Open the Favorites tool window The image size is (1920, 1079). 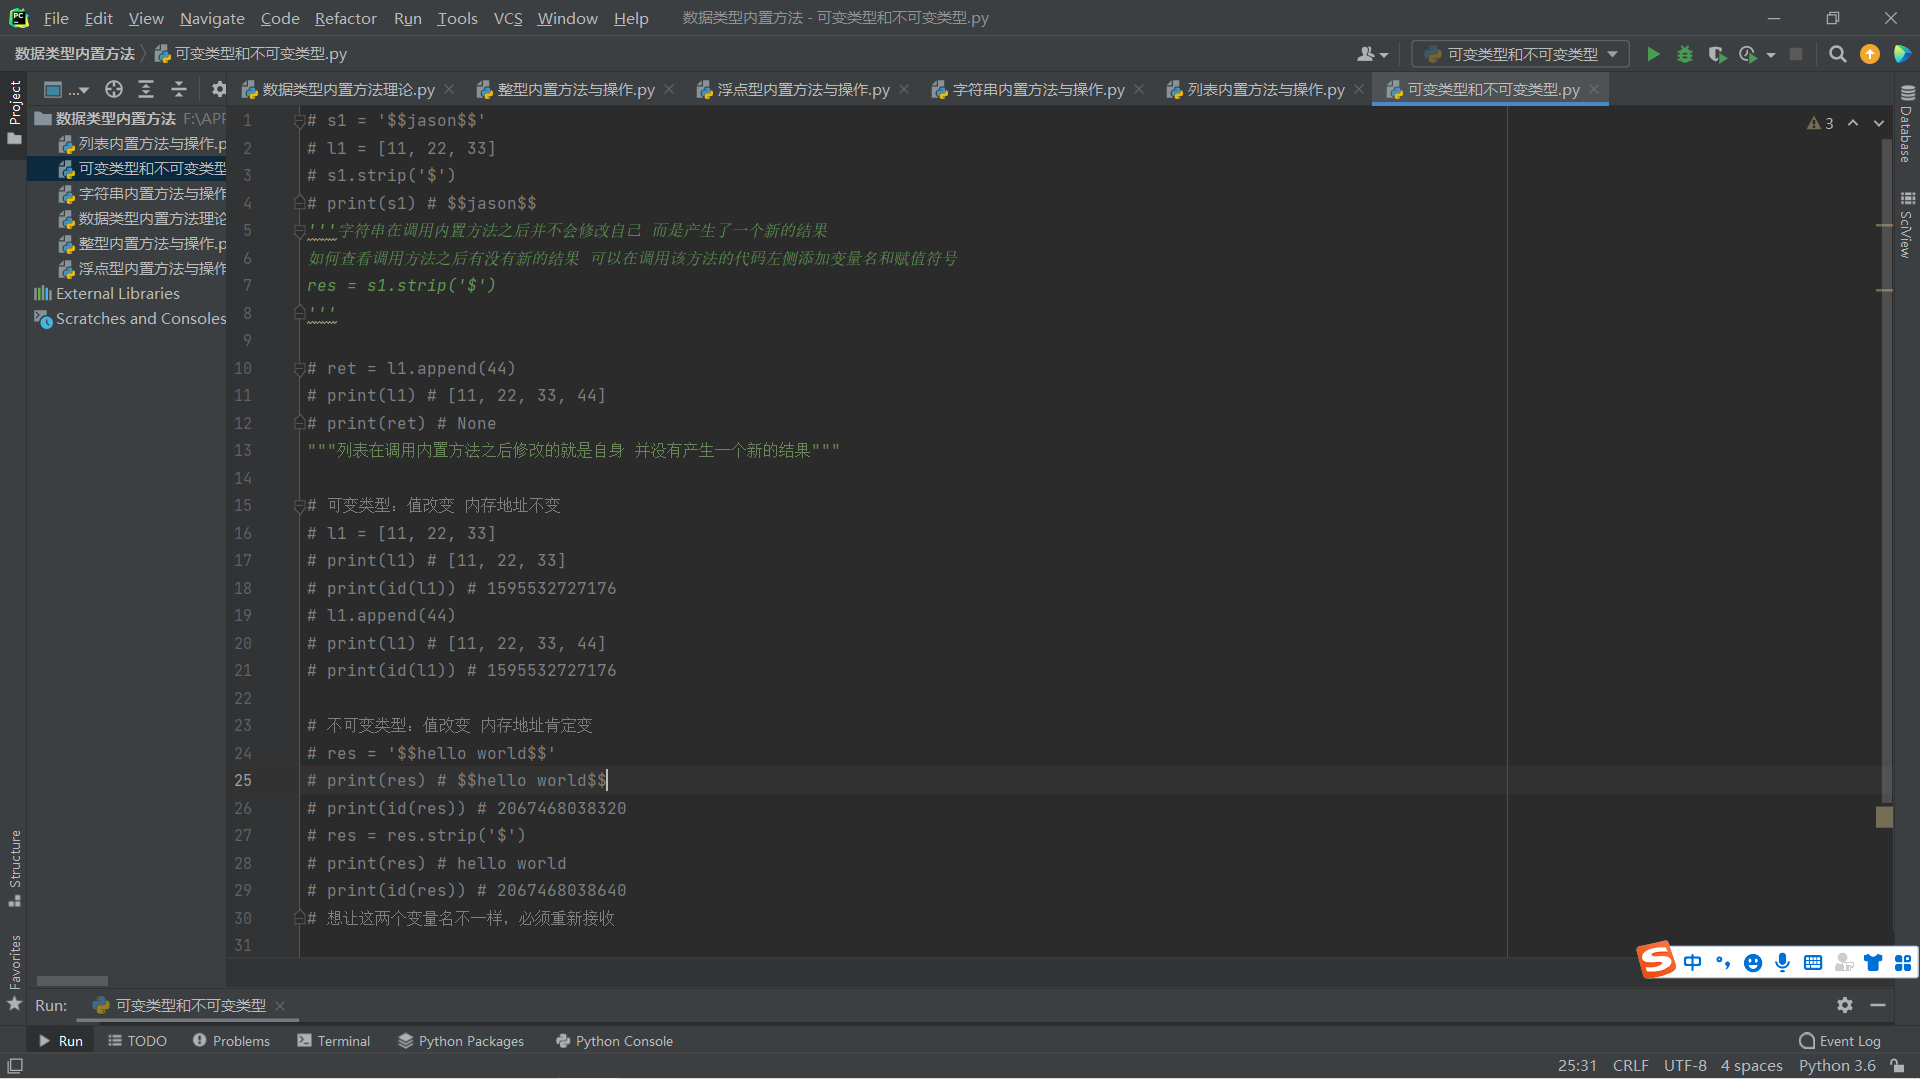(x=15, y=972)
